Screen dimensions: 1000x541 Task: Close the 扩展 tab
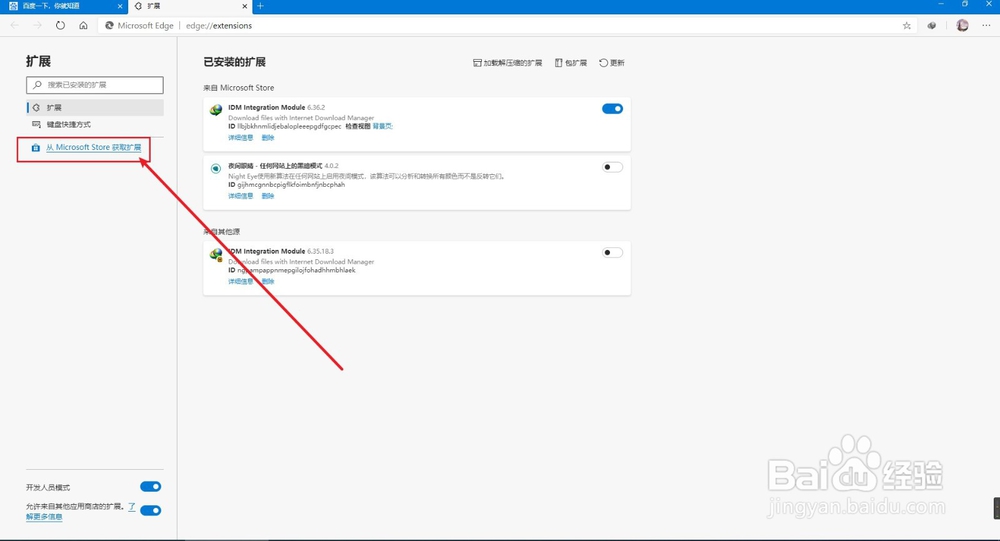pyautogui.click(x=245, y=6)
